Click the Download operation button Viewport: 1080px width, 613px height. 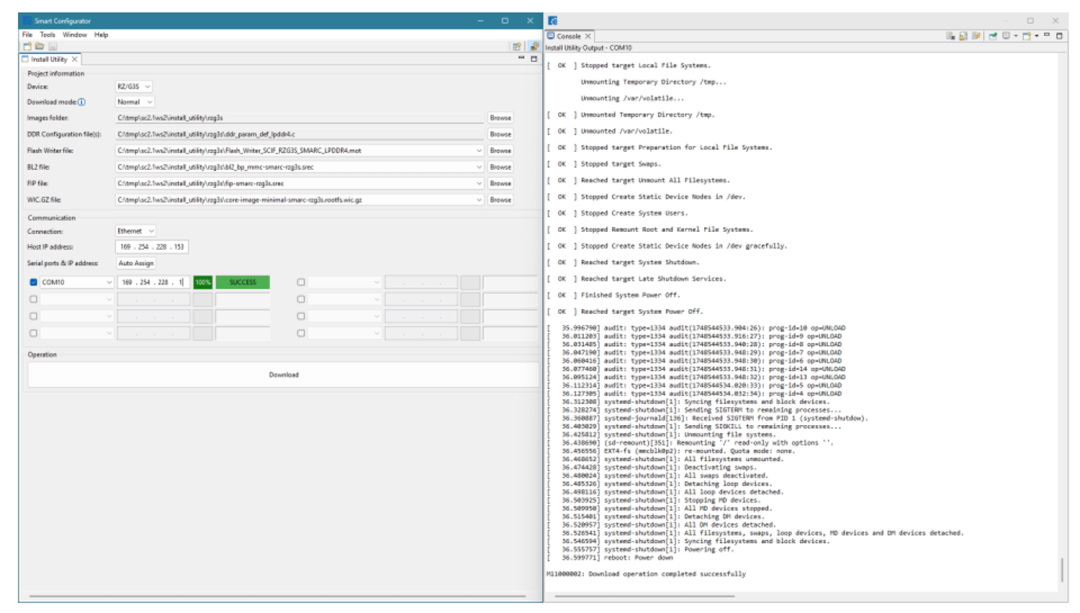[284, 375]
